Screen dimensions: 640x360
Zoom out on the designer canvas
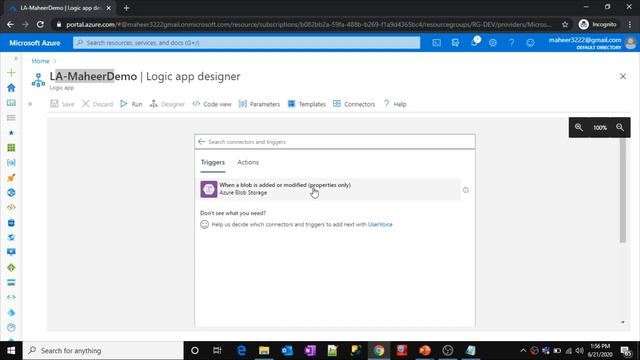pos(620,127)
